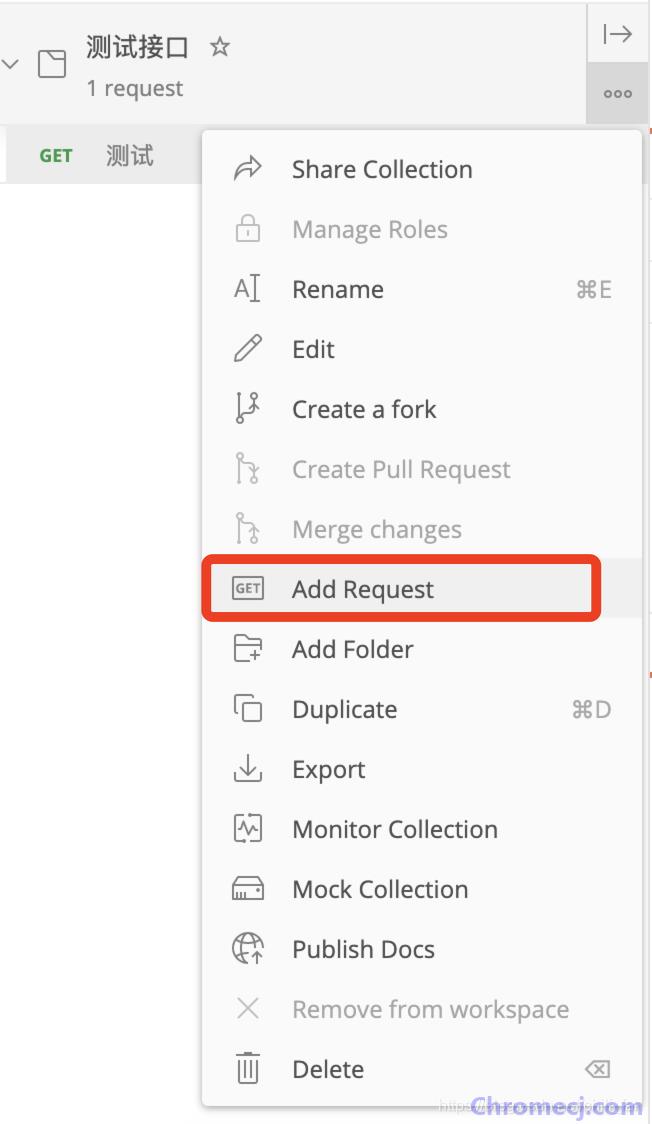Screen dimensions: 652x1124
Task: Click the globe icon beside Publish Docs
Action: (x=248, y=949)
